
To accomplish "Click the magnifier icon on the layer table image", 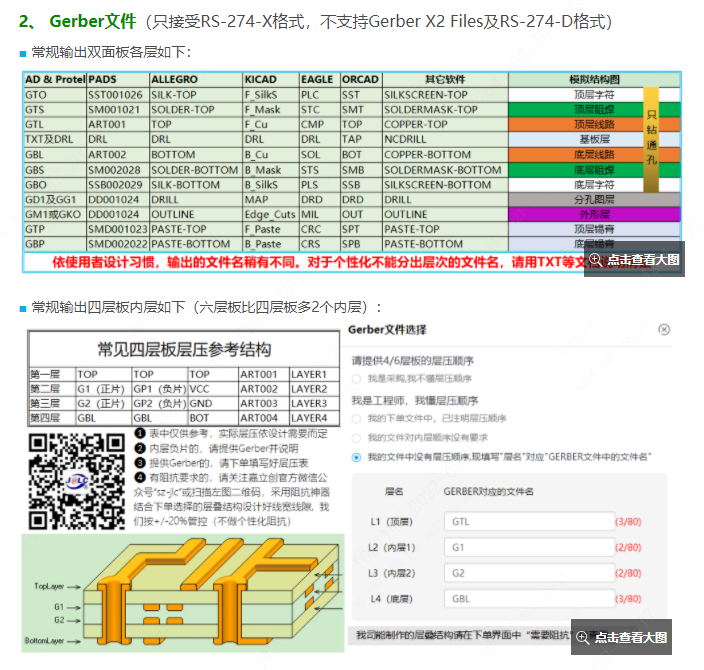I will 596,259.
